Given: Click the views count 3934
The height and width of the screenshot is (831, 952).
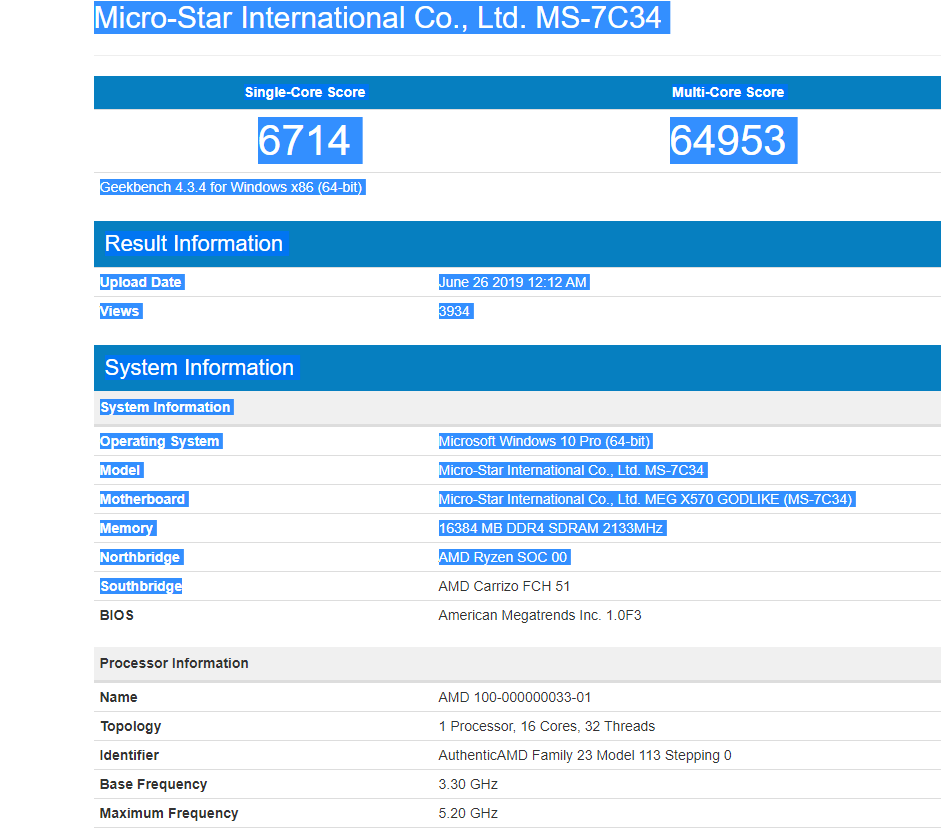Looking at the screenshot, I should pyautogui.click(x=455, y=311).
